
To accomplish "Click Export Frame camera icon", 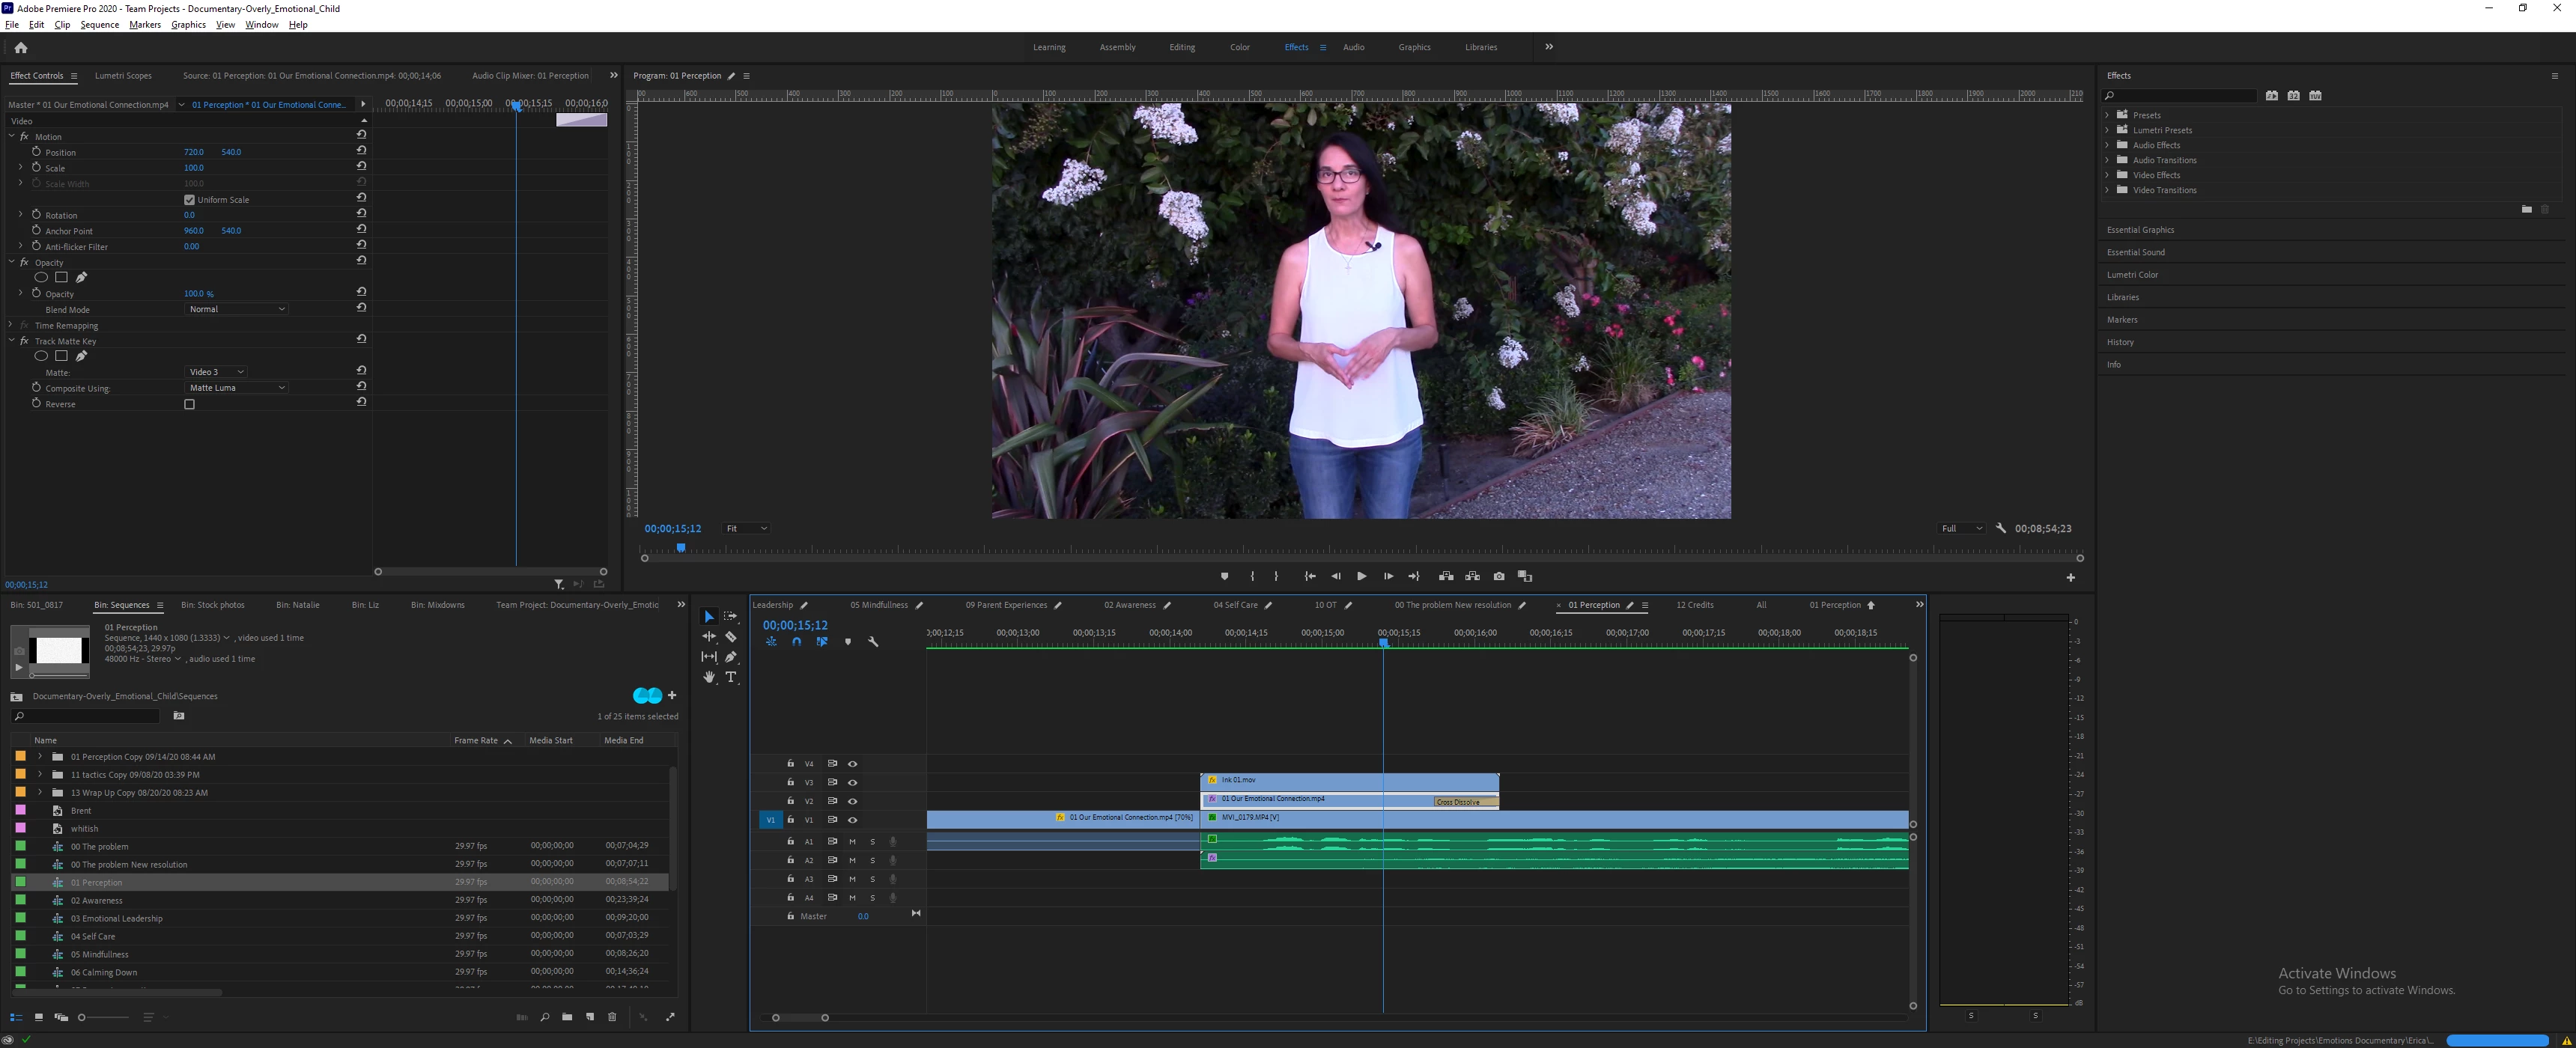I will coord(1498,576).
